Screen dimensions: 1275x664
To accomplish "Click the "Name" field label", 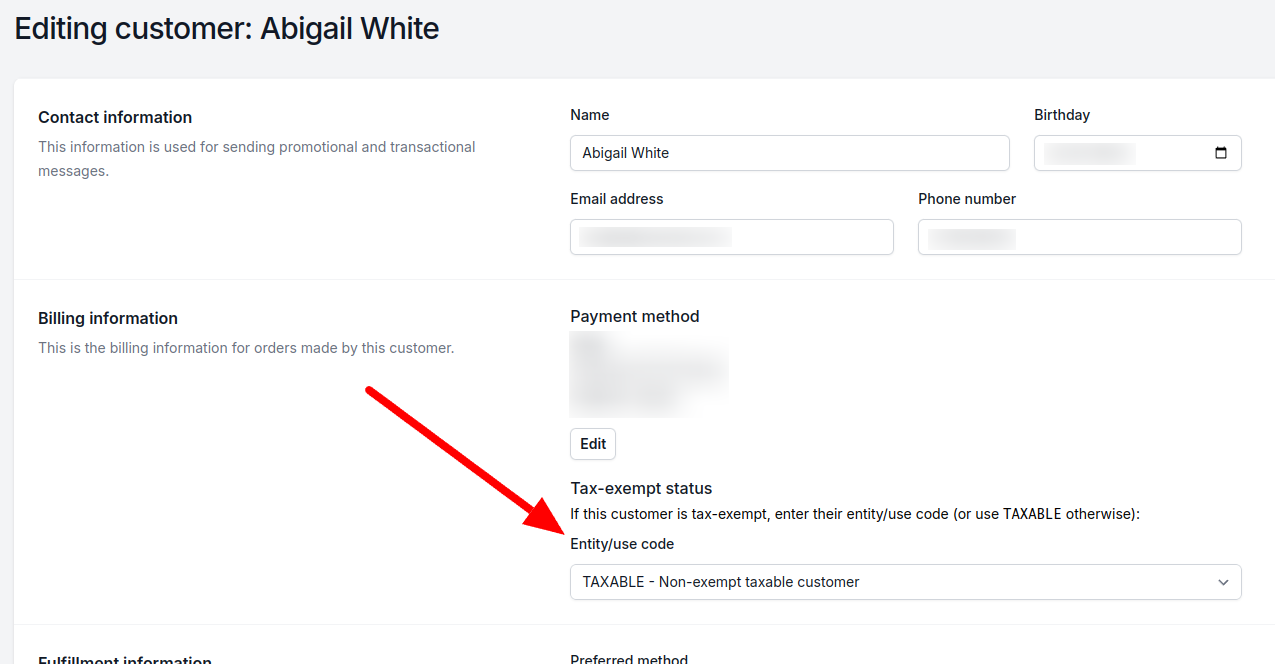I will click(589, 115).
